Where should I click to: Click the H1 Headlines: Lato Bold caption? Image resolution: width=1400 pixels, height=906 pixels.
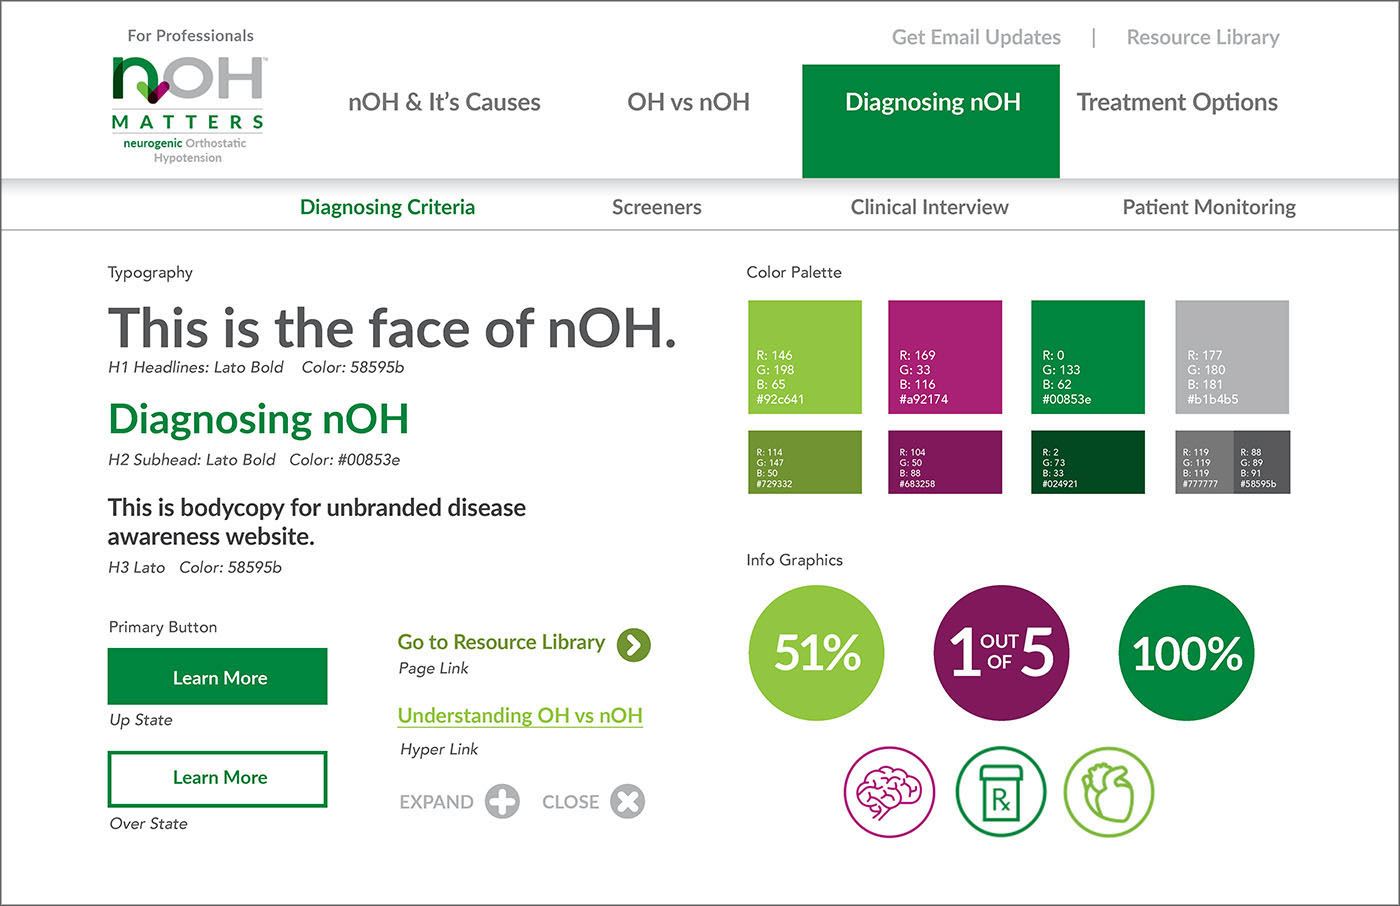[x=196, y=367]
